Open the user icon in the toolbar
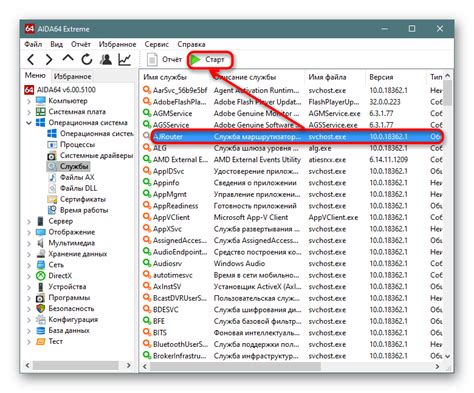 [106, 60]
